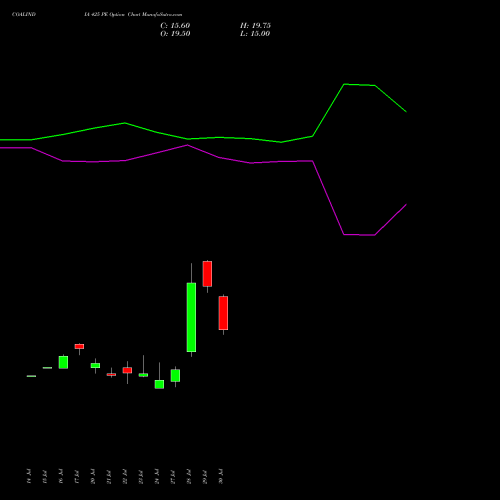Select the highest red candlestick at the chart top
This screenshot has width=500, height=500.
207,274
